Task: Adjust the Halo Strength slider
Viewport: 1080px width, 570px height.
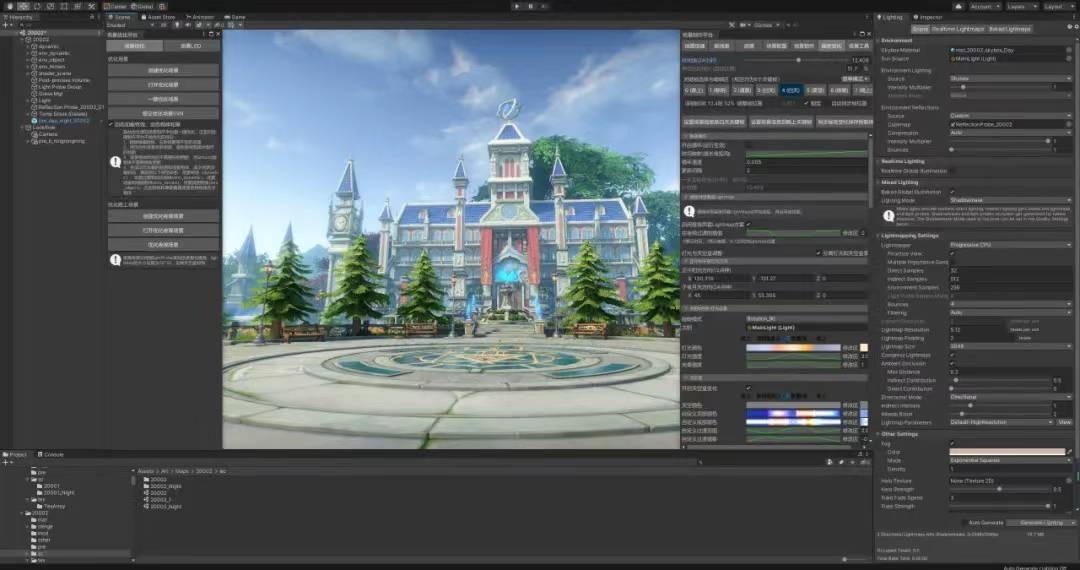Action: (999, 489)
